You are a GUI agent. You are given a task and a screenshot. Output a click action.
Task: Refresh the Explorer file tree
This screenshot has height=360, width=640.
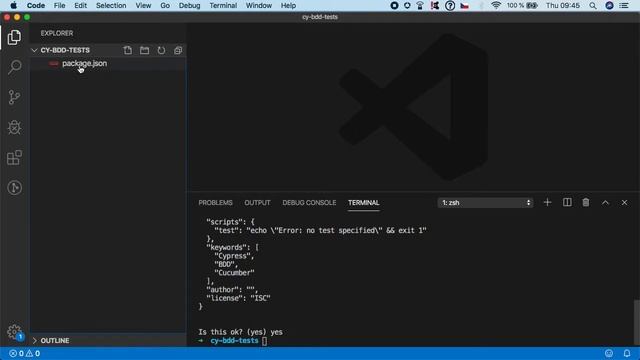click(161, 50)
